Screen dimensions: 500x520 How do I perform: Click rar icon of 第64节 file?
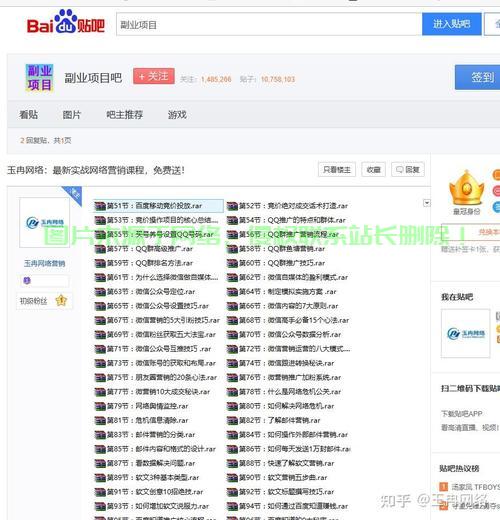[x=232, y=292]
